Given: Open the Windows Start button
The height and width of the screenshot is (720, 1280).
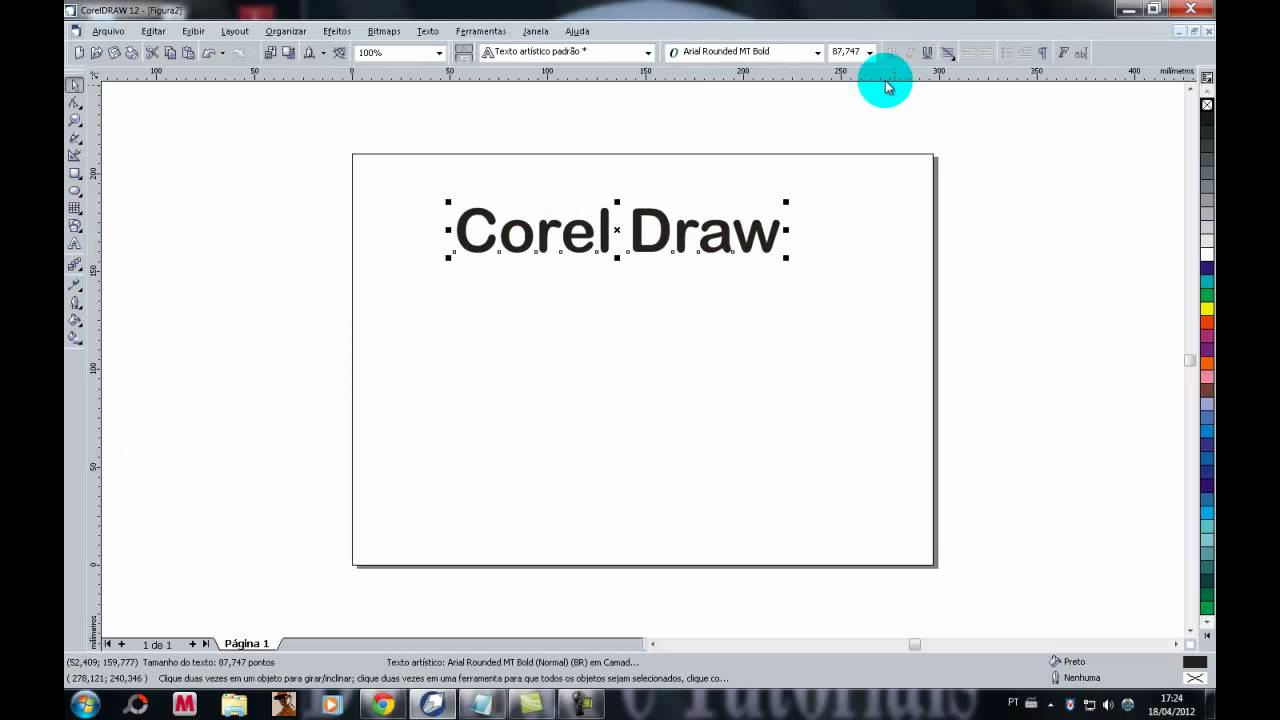Looking at the screenshot, I should click(86, 704).
